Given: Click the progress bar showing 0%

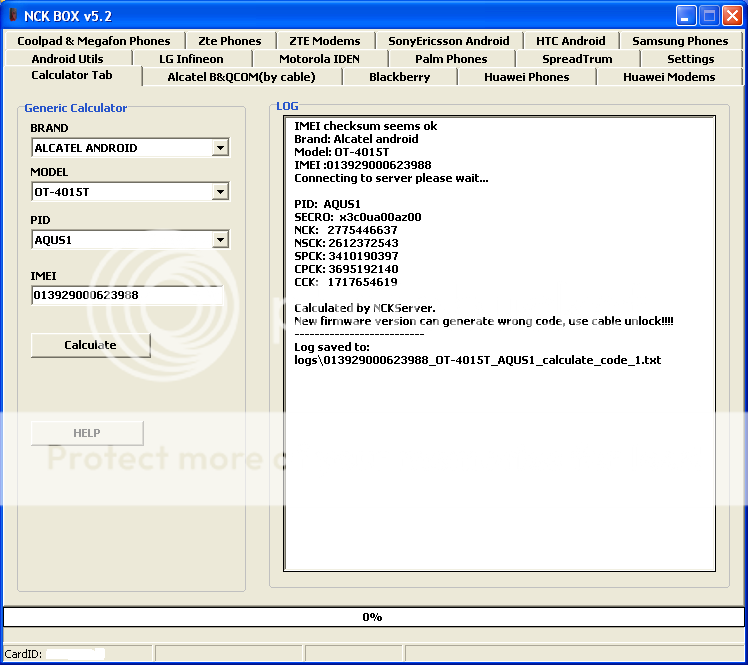Looking at the screenshot, I should coord(373,617).
